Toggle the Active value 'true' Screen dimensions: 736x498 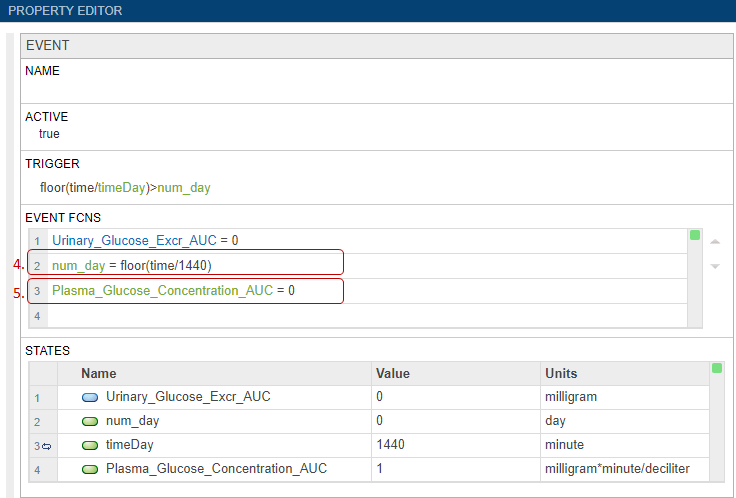(49, 134)
